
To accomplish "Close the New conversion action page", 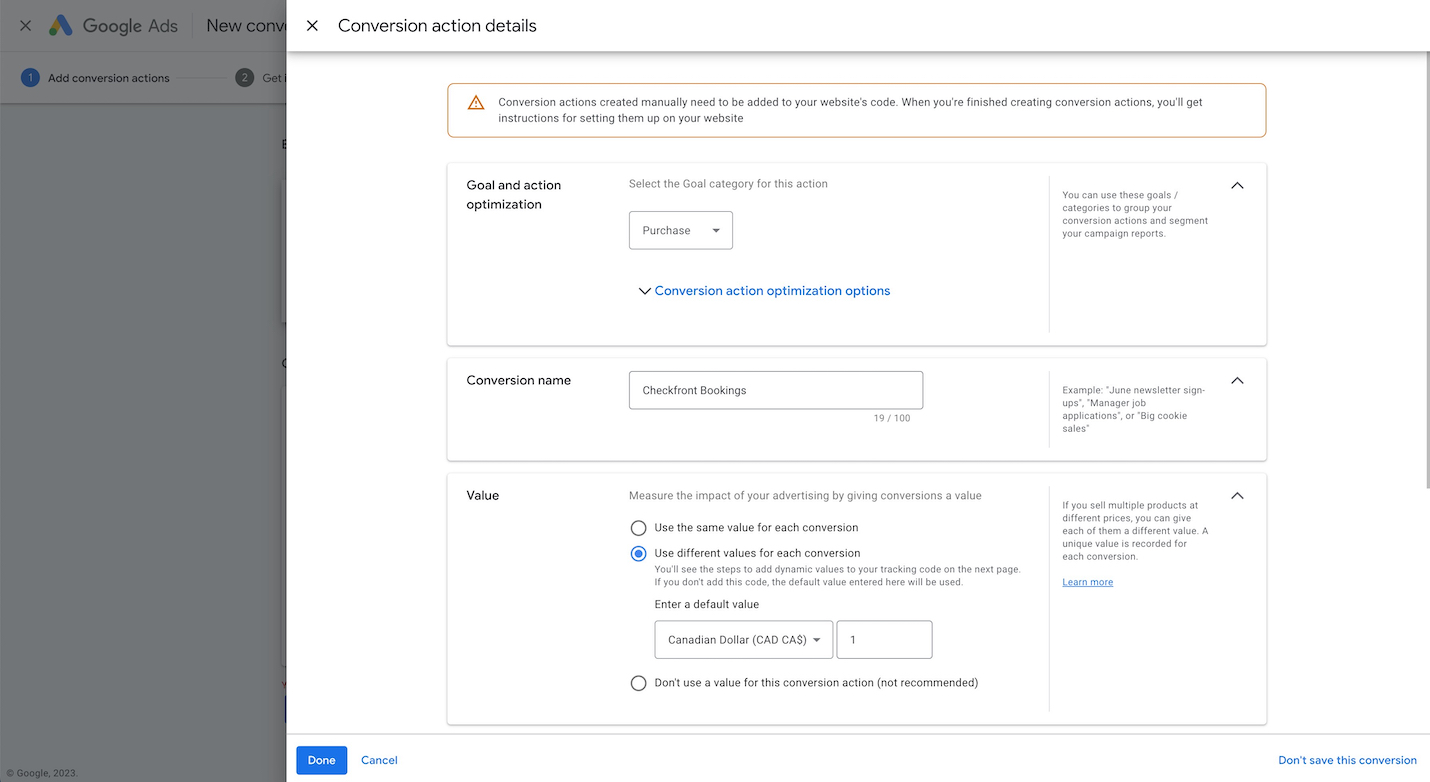I will (26, 26).
